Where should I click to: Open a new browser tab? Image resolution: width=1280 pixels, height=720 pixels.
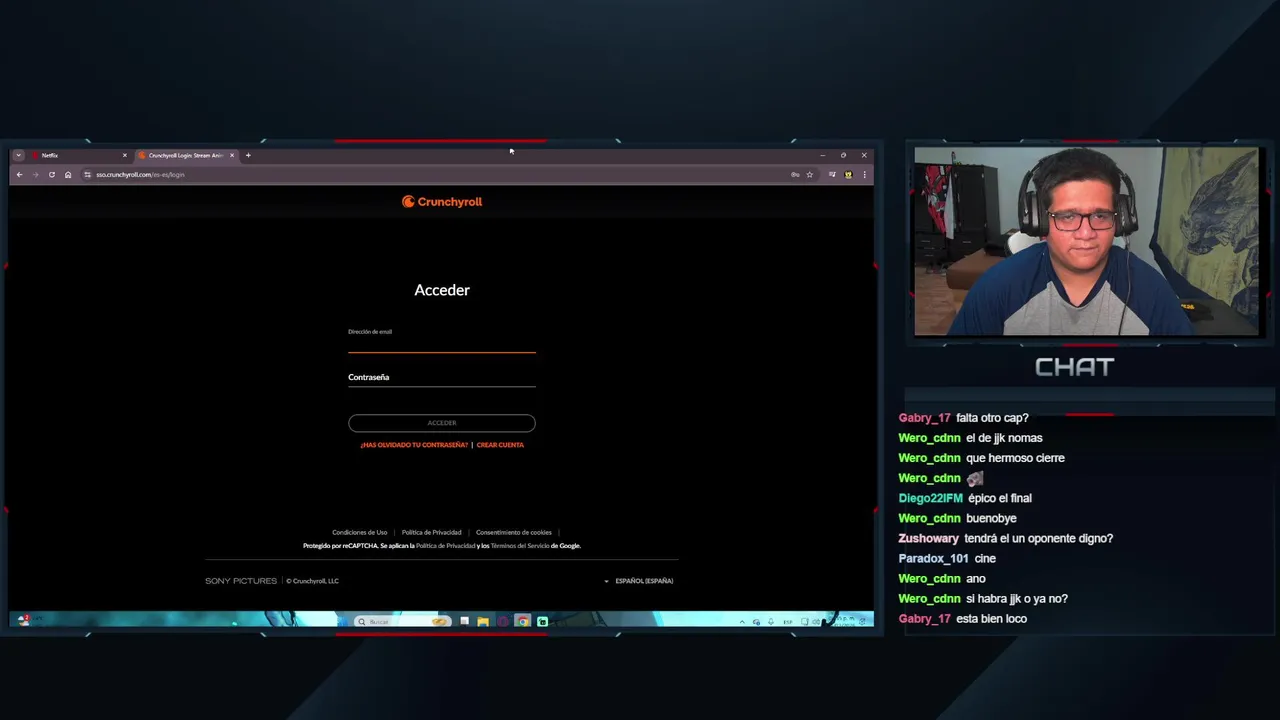click(x=248, y=155)
